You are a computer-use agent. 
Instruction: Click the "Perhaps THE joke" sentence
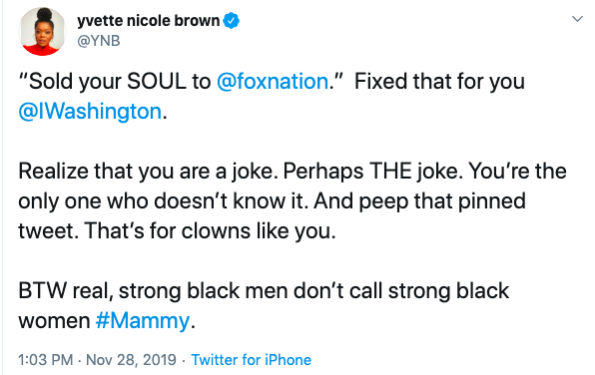373,171
